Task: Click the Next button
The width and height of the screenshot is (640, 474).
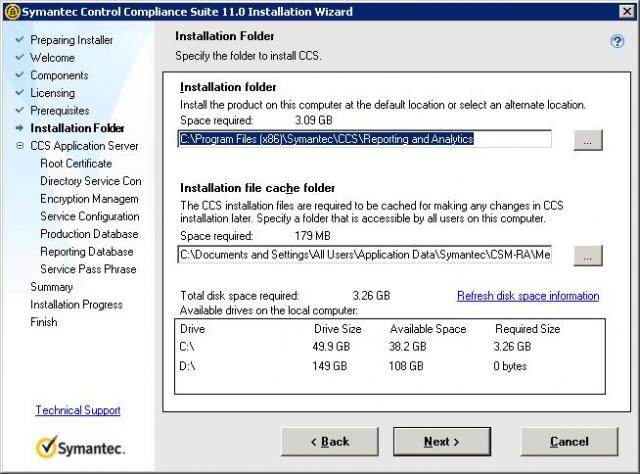Action: (x=442, y=441)
